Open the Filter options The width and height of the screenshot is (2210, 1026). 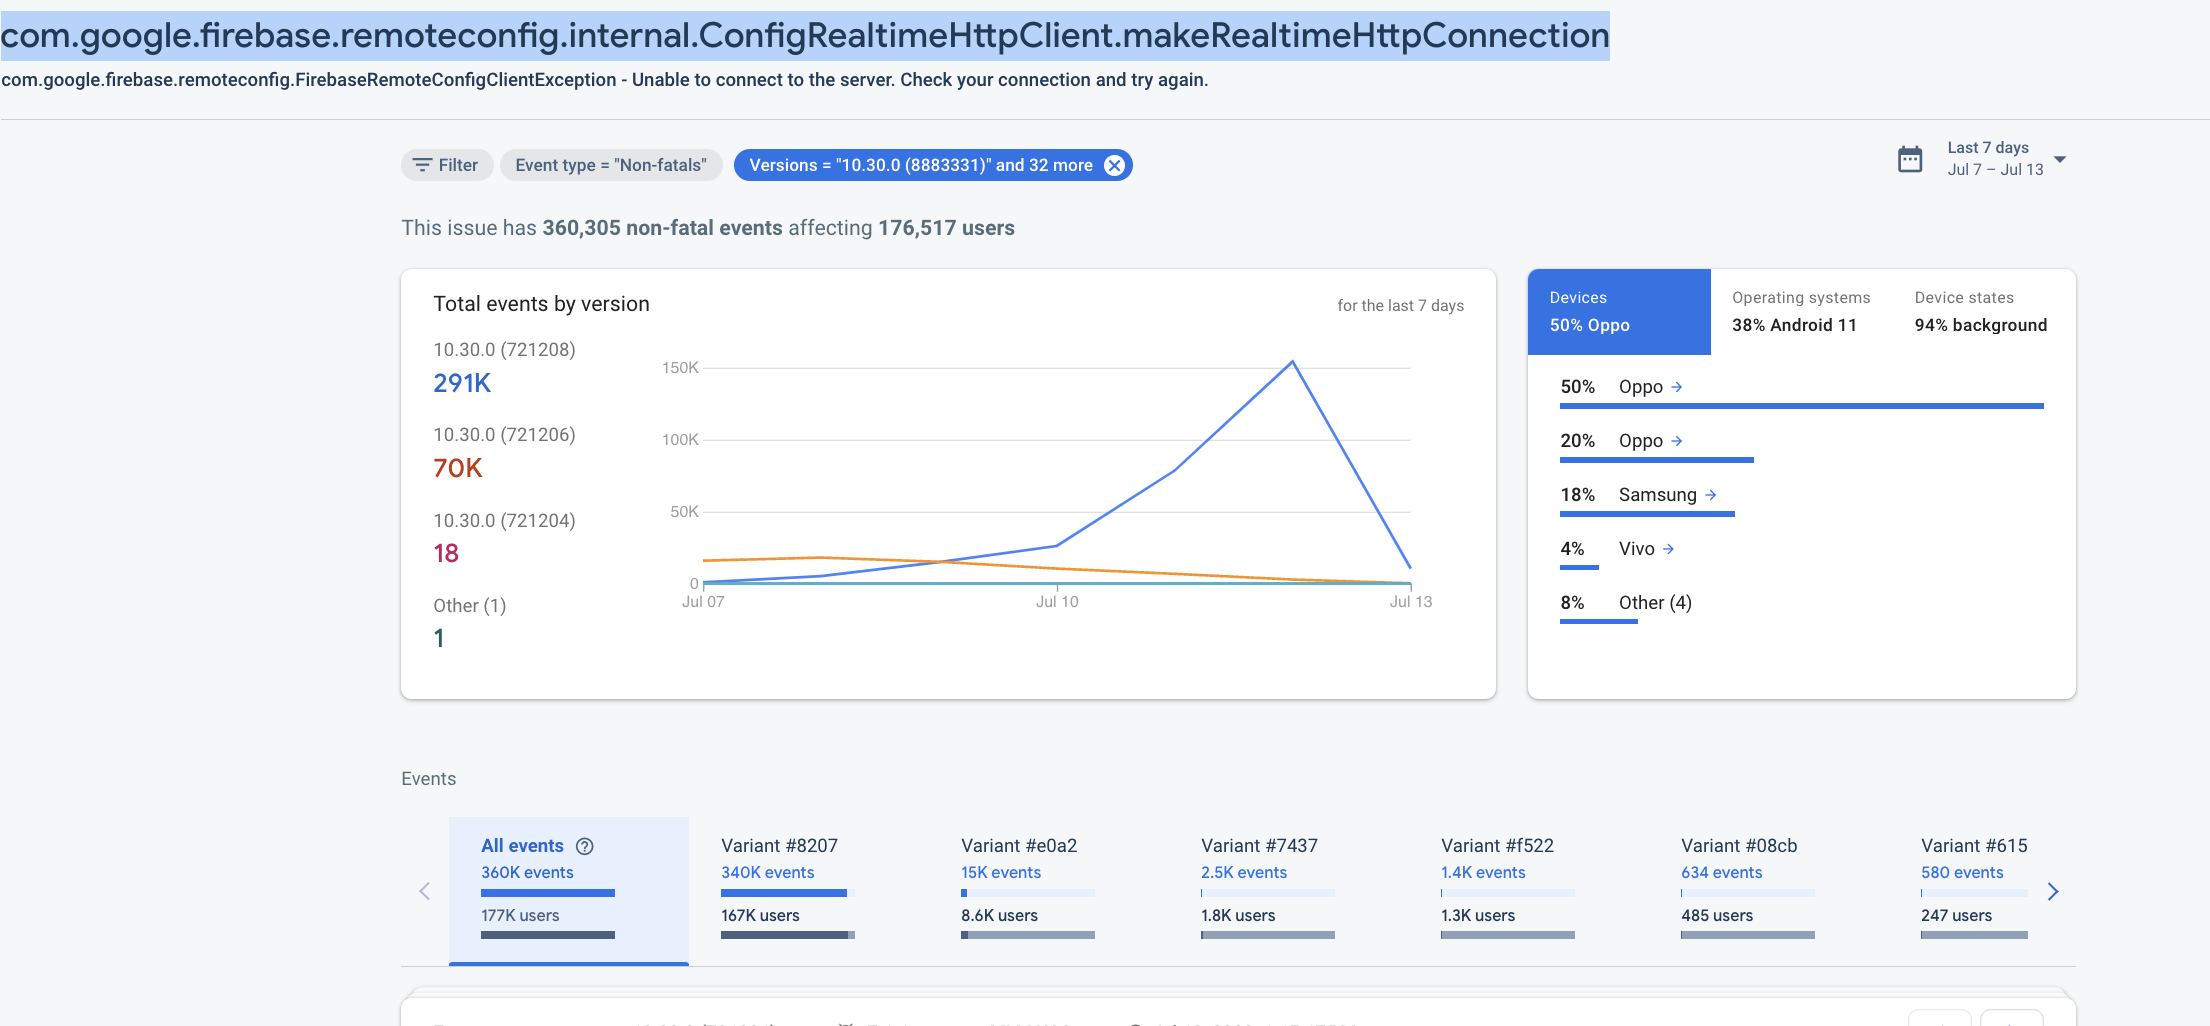pyautogui.click(x=446, y=165)
